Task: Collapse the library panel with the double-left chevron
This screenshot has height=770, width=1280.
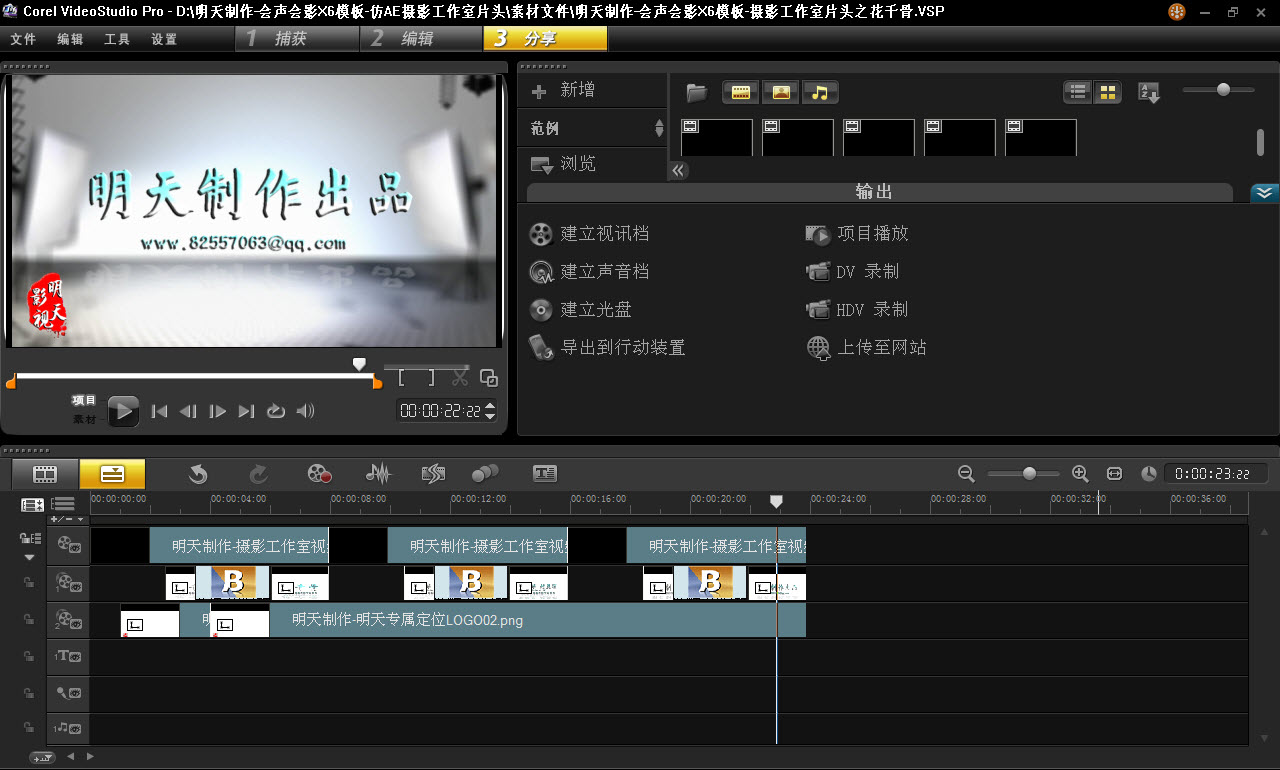Action: (679, 171)
